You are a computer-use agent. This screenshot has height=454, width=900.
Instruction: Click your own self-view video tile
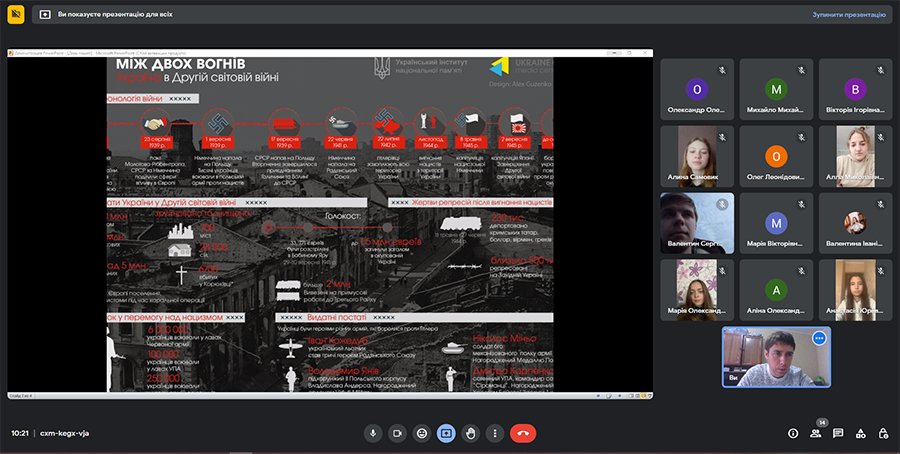click(776, 357)
